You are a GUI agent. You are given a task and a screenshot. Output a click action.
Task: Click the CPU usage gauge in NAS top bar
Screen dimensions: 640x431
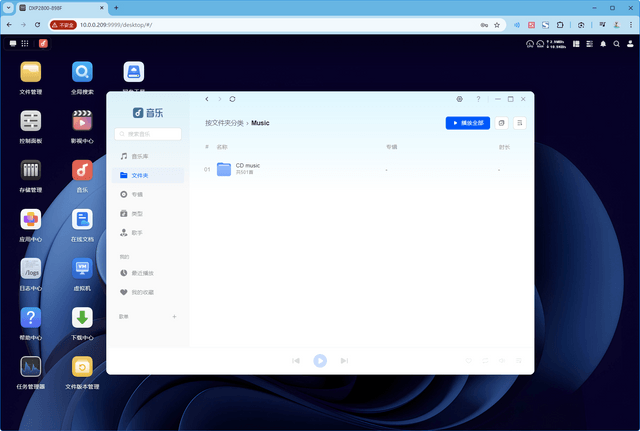click(x=530, y=44)
